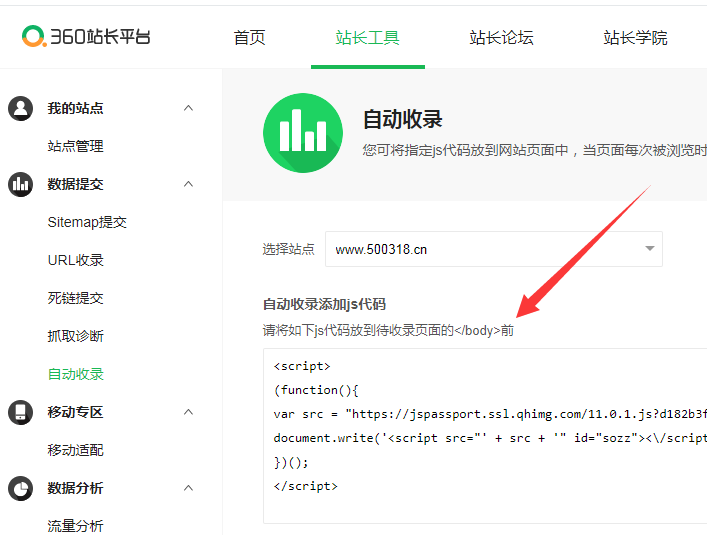Click the site dropdown arrow

650,249
